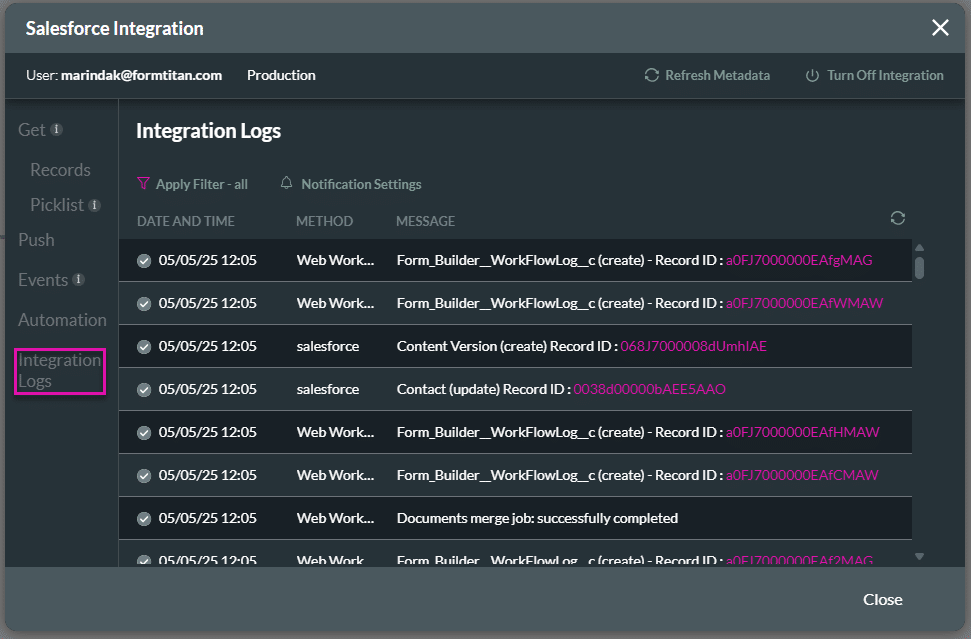Click the Notification Settings bell icon
The height and width of the screenshot is (639, 971).
point(286,183)
